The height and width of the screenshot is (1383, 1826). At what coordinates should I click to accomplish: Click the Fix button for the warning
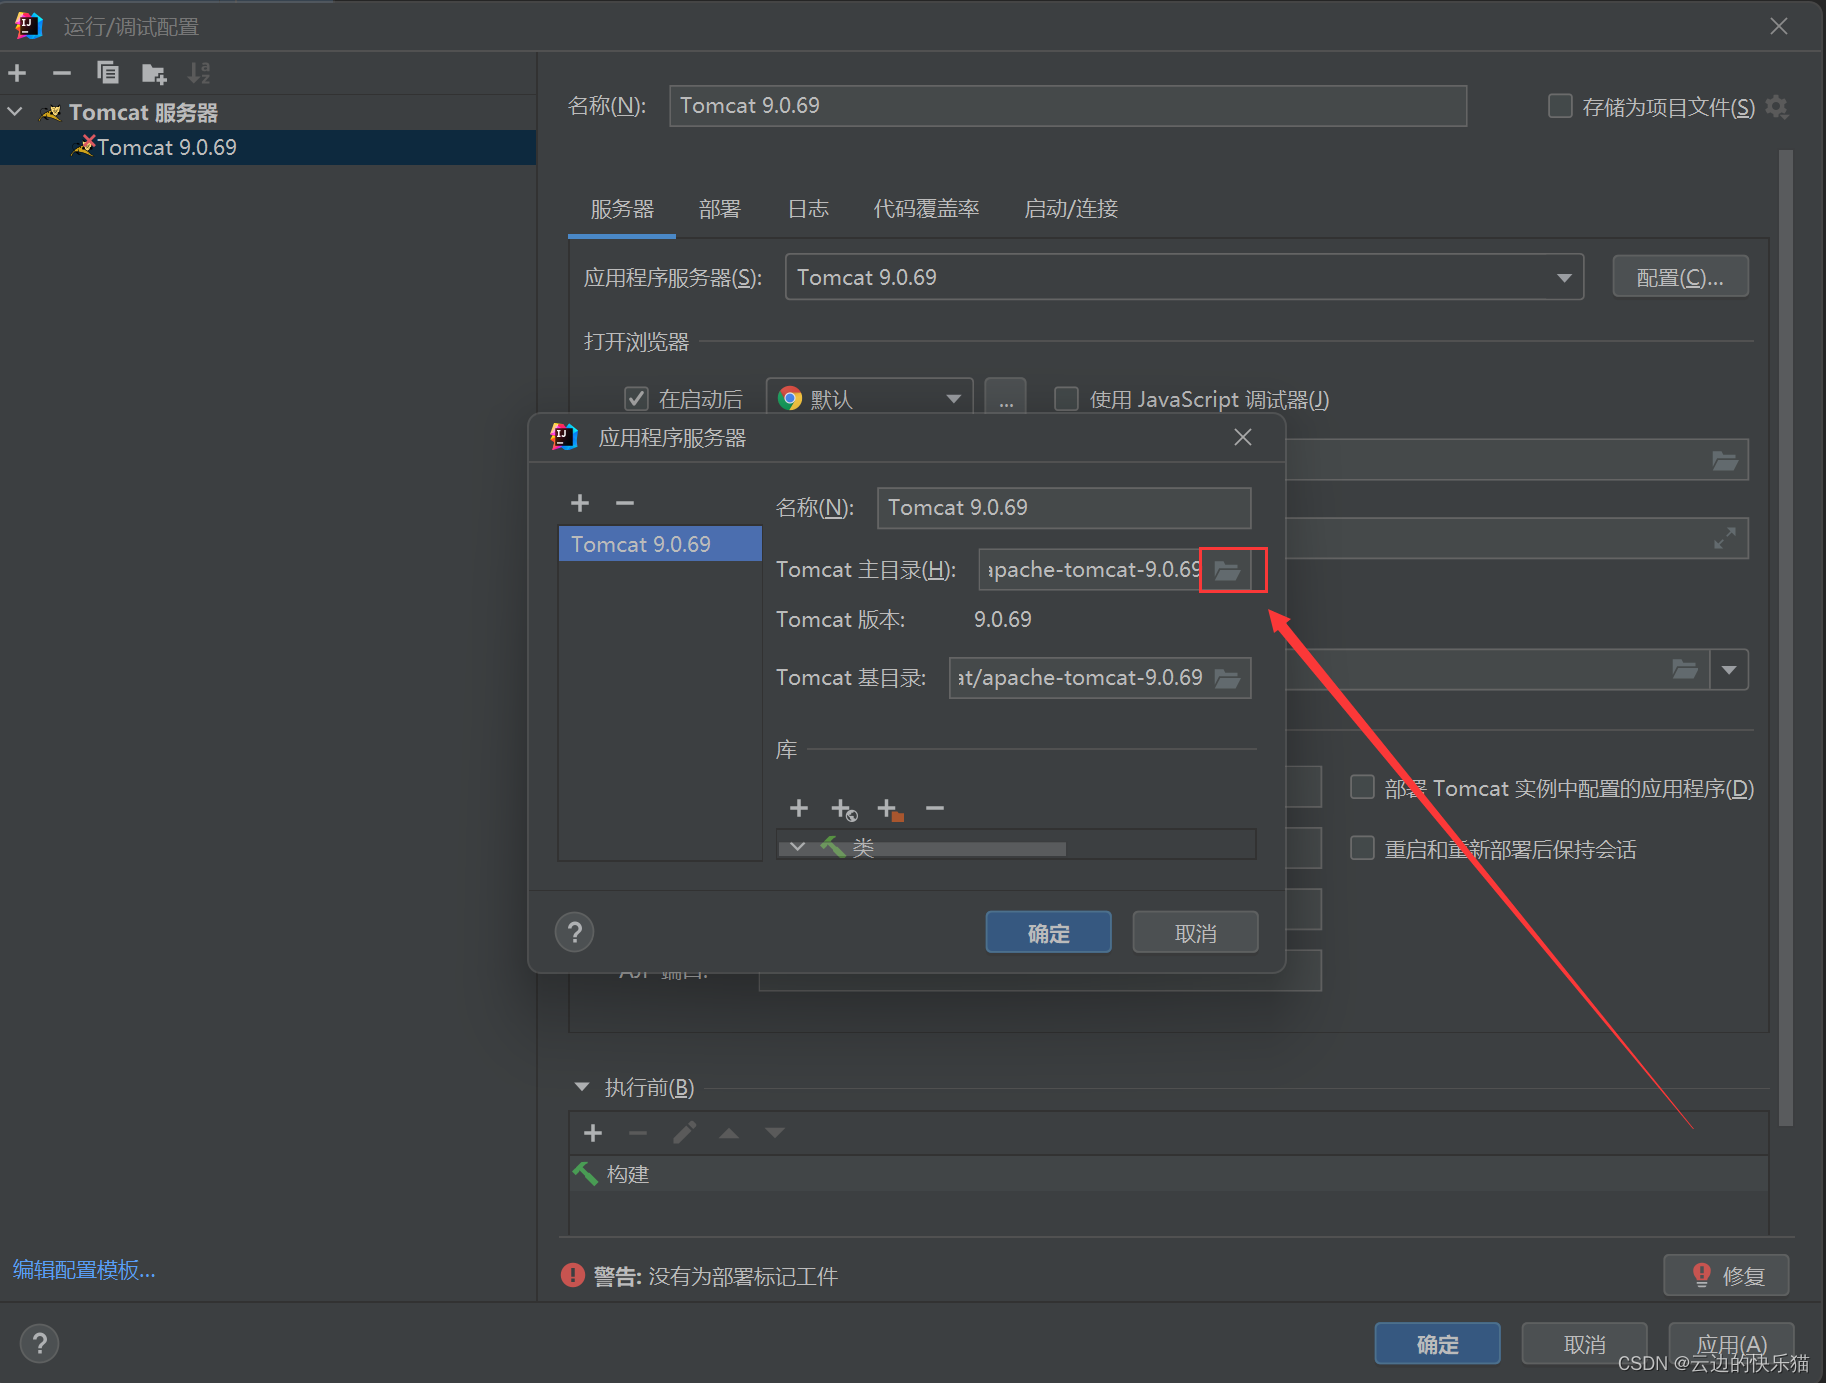pos(1726,1276)
